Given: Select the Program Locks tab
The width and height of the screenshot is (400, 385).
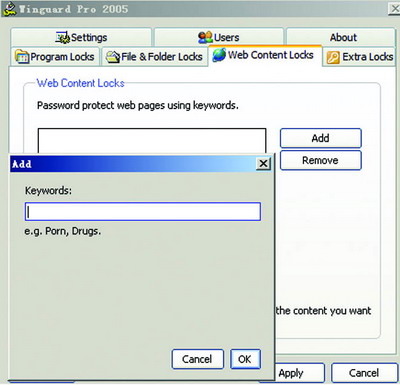Looking at the screenshot, I should click(55, 57).
